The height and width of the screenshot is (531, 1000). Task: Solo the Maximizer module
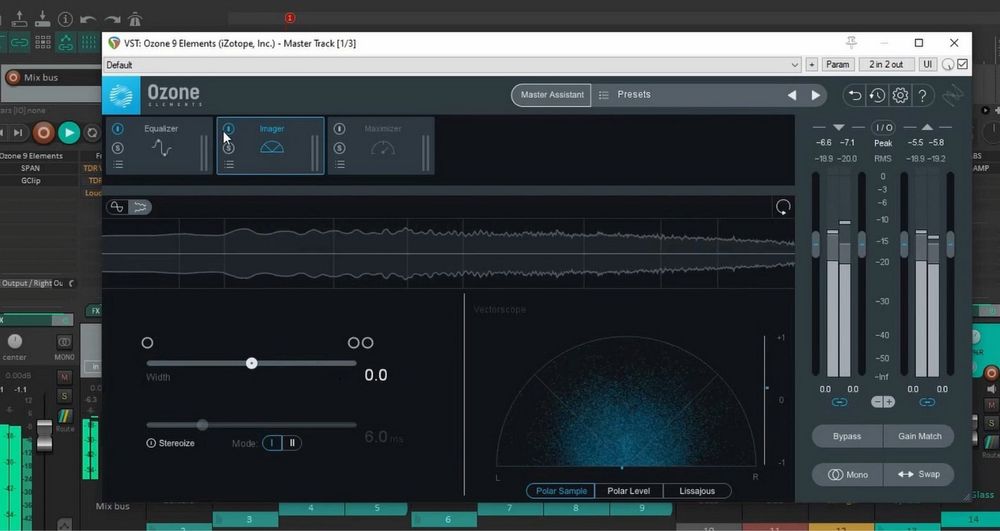(x=339, y=148)
